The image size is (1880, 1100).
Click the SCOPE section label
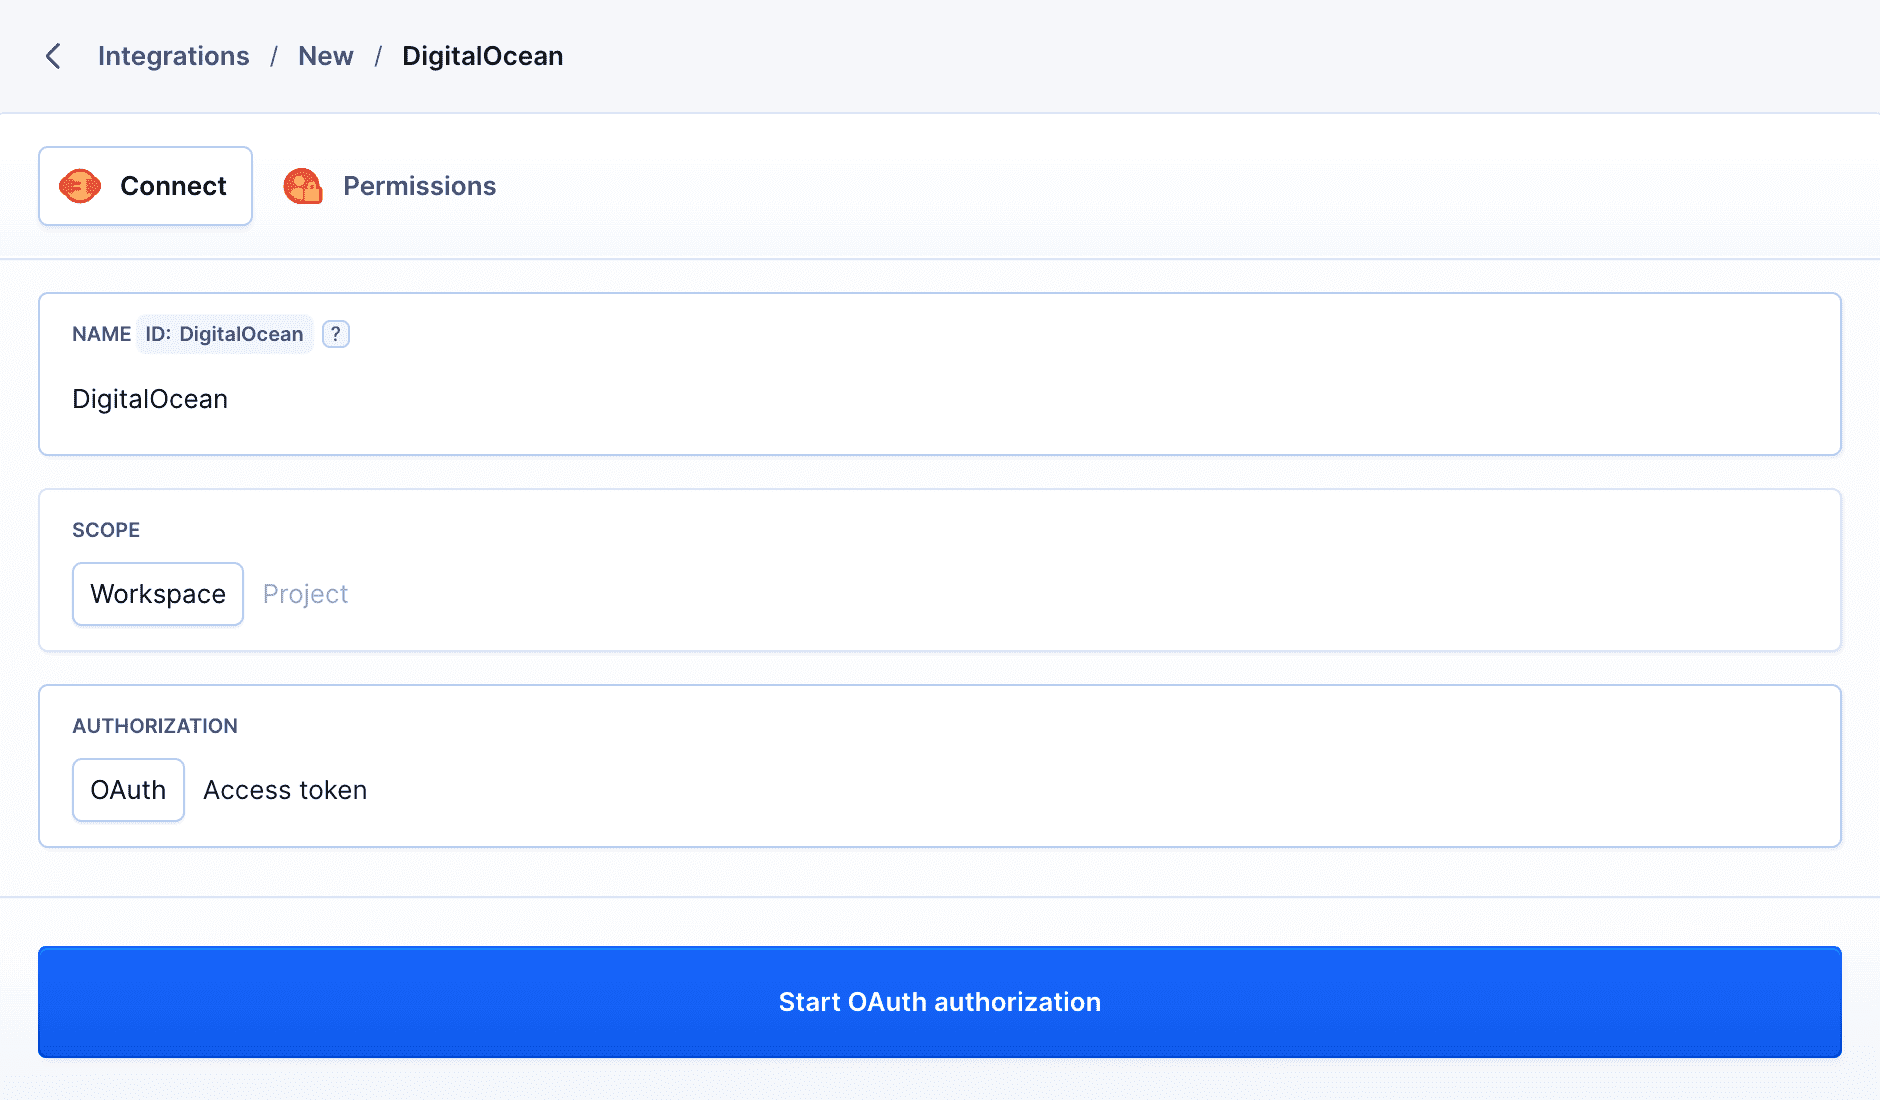pyautogui.click(x=106, y=530)
